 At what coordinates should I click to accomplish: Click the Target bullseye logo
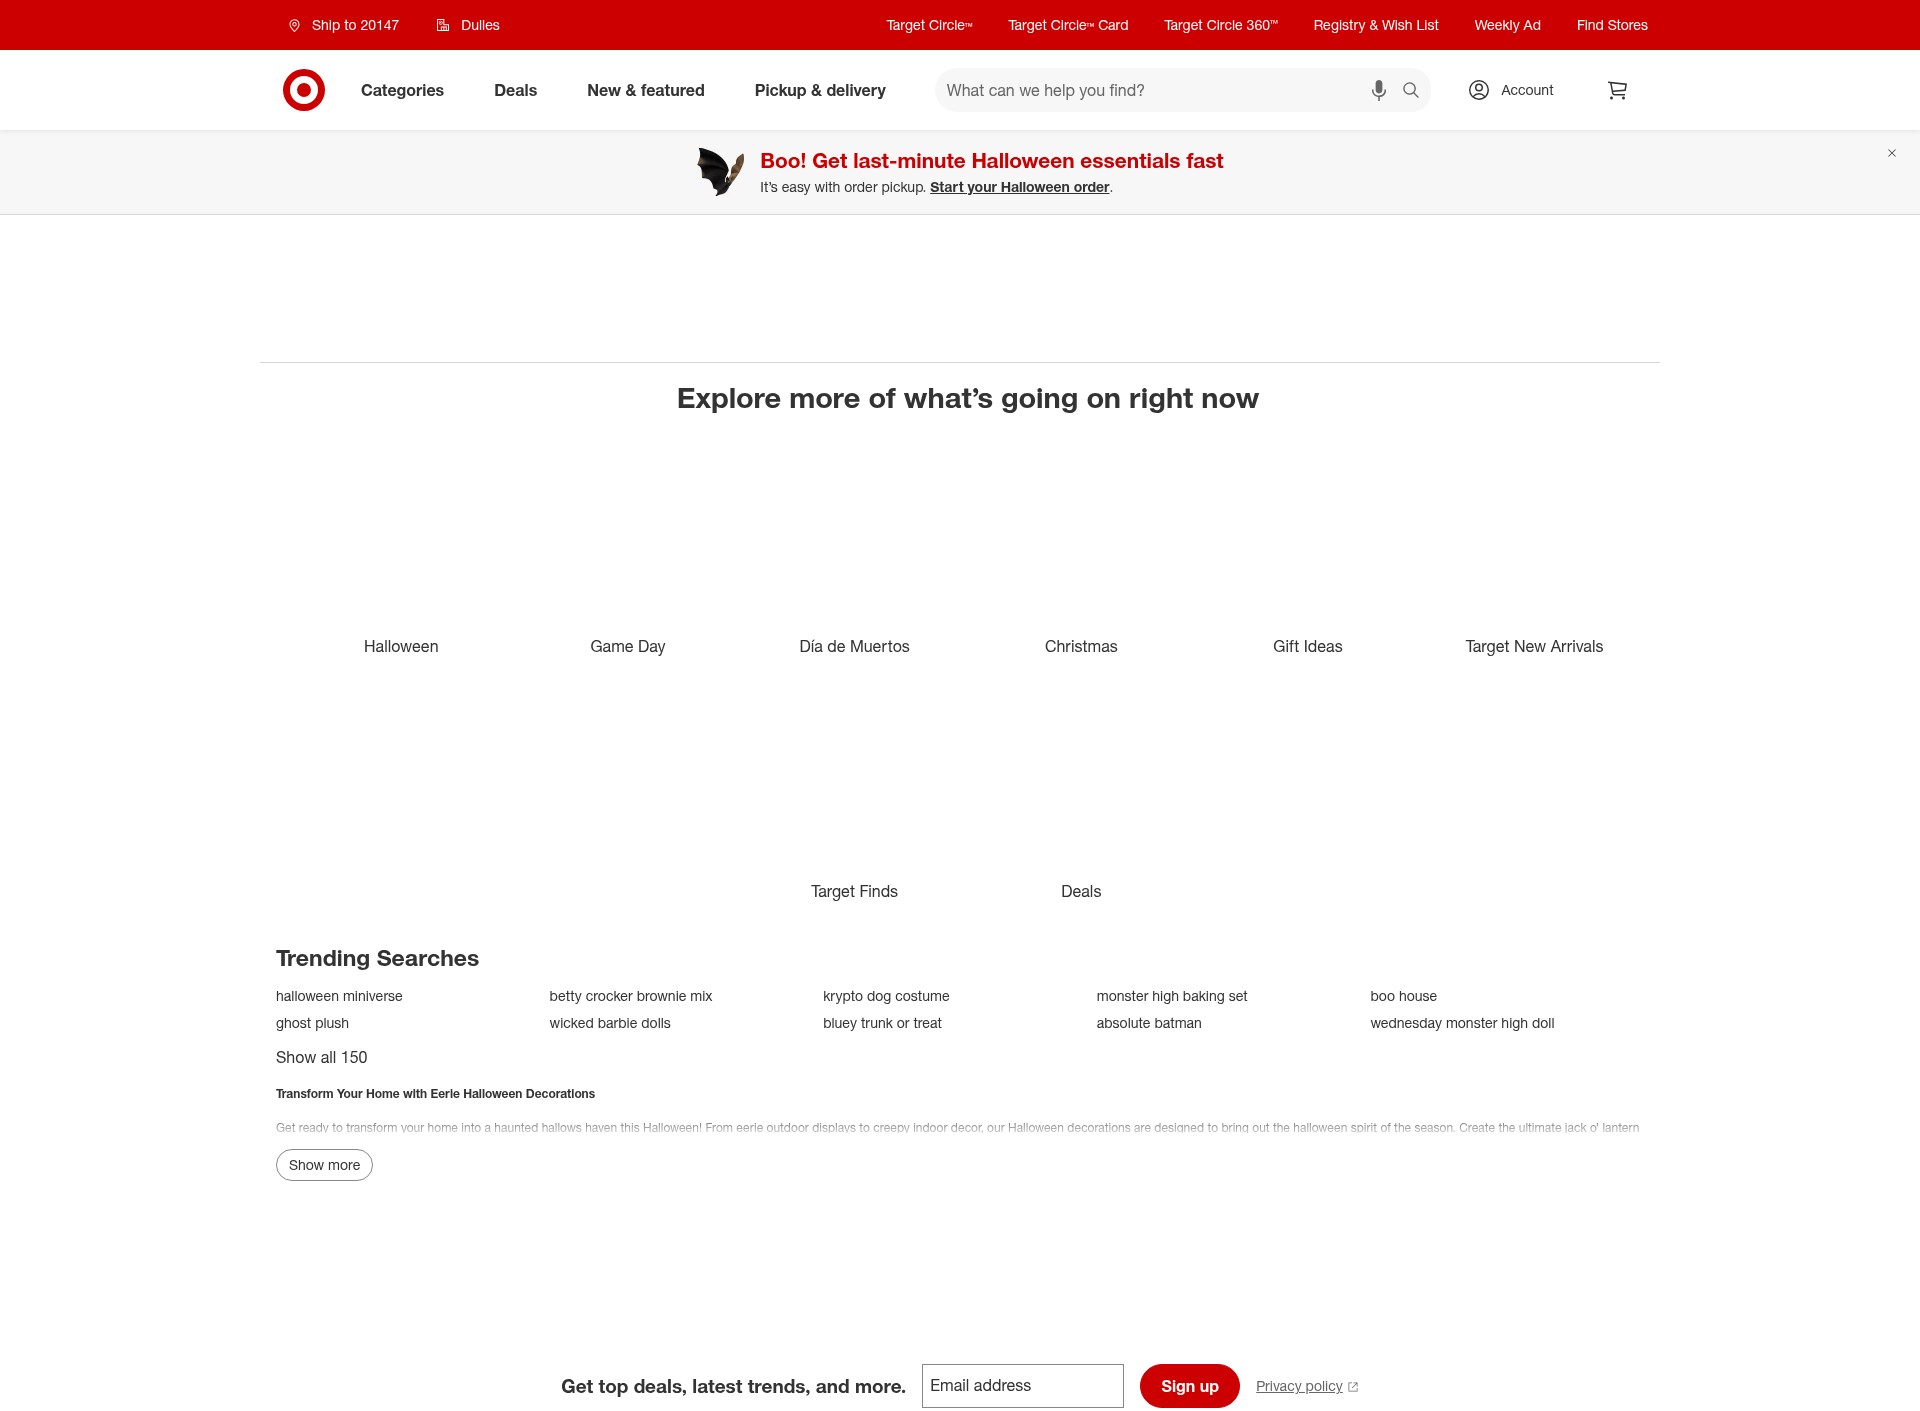[304, 90]
